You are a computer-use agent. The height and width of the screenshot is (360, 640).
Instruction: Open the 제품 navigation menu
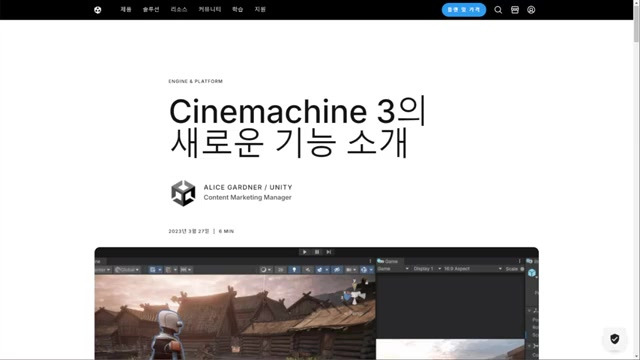[x=126, y=9]
